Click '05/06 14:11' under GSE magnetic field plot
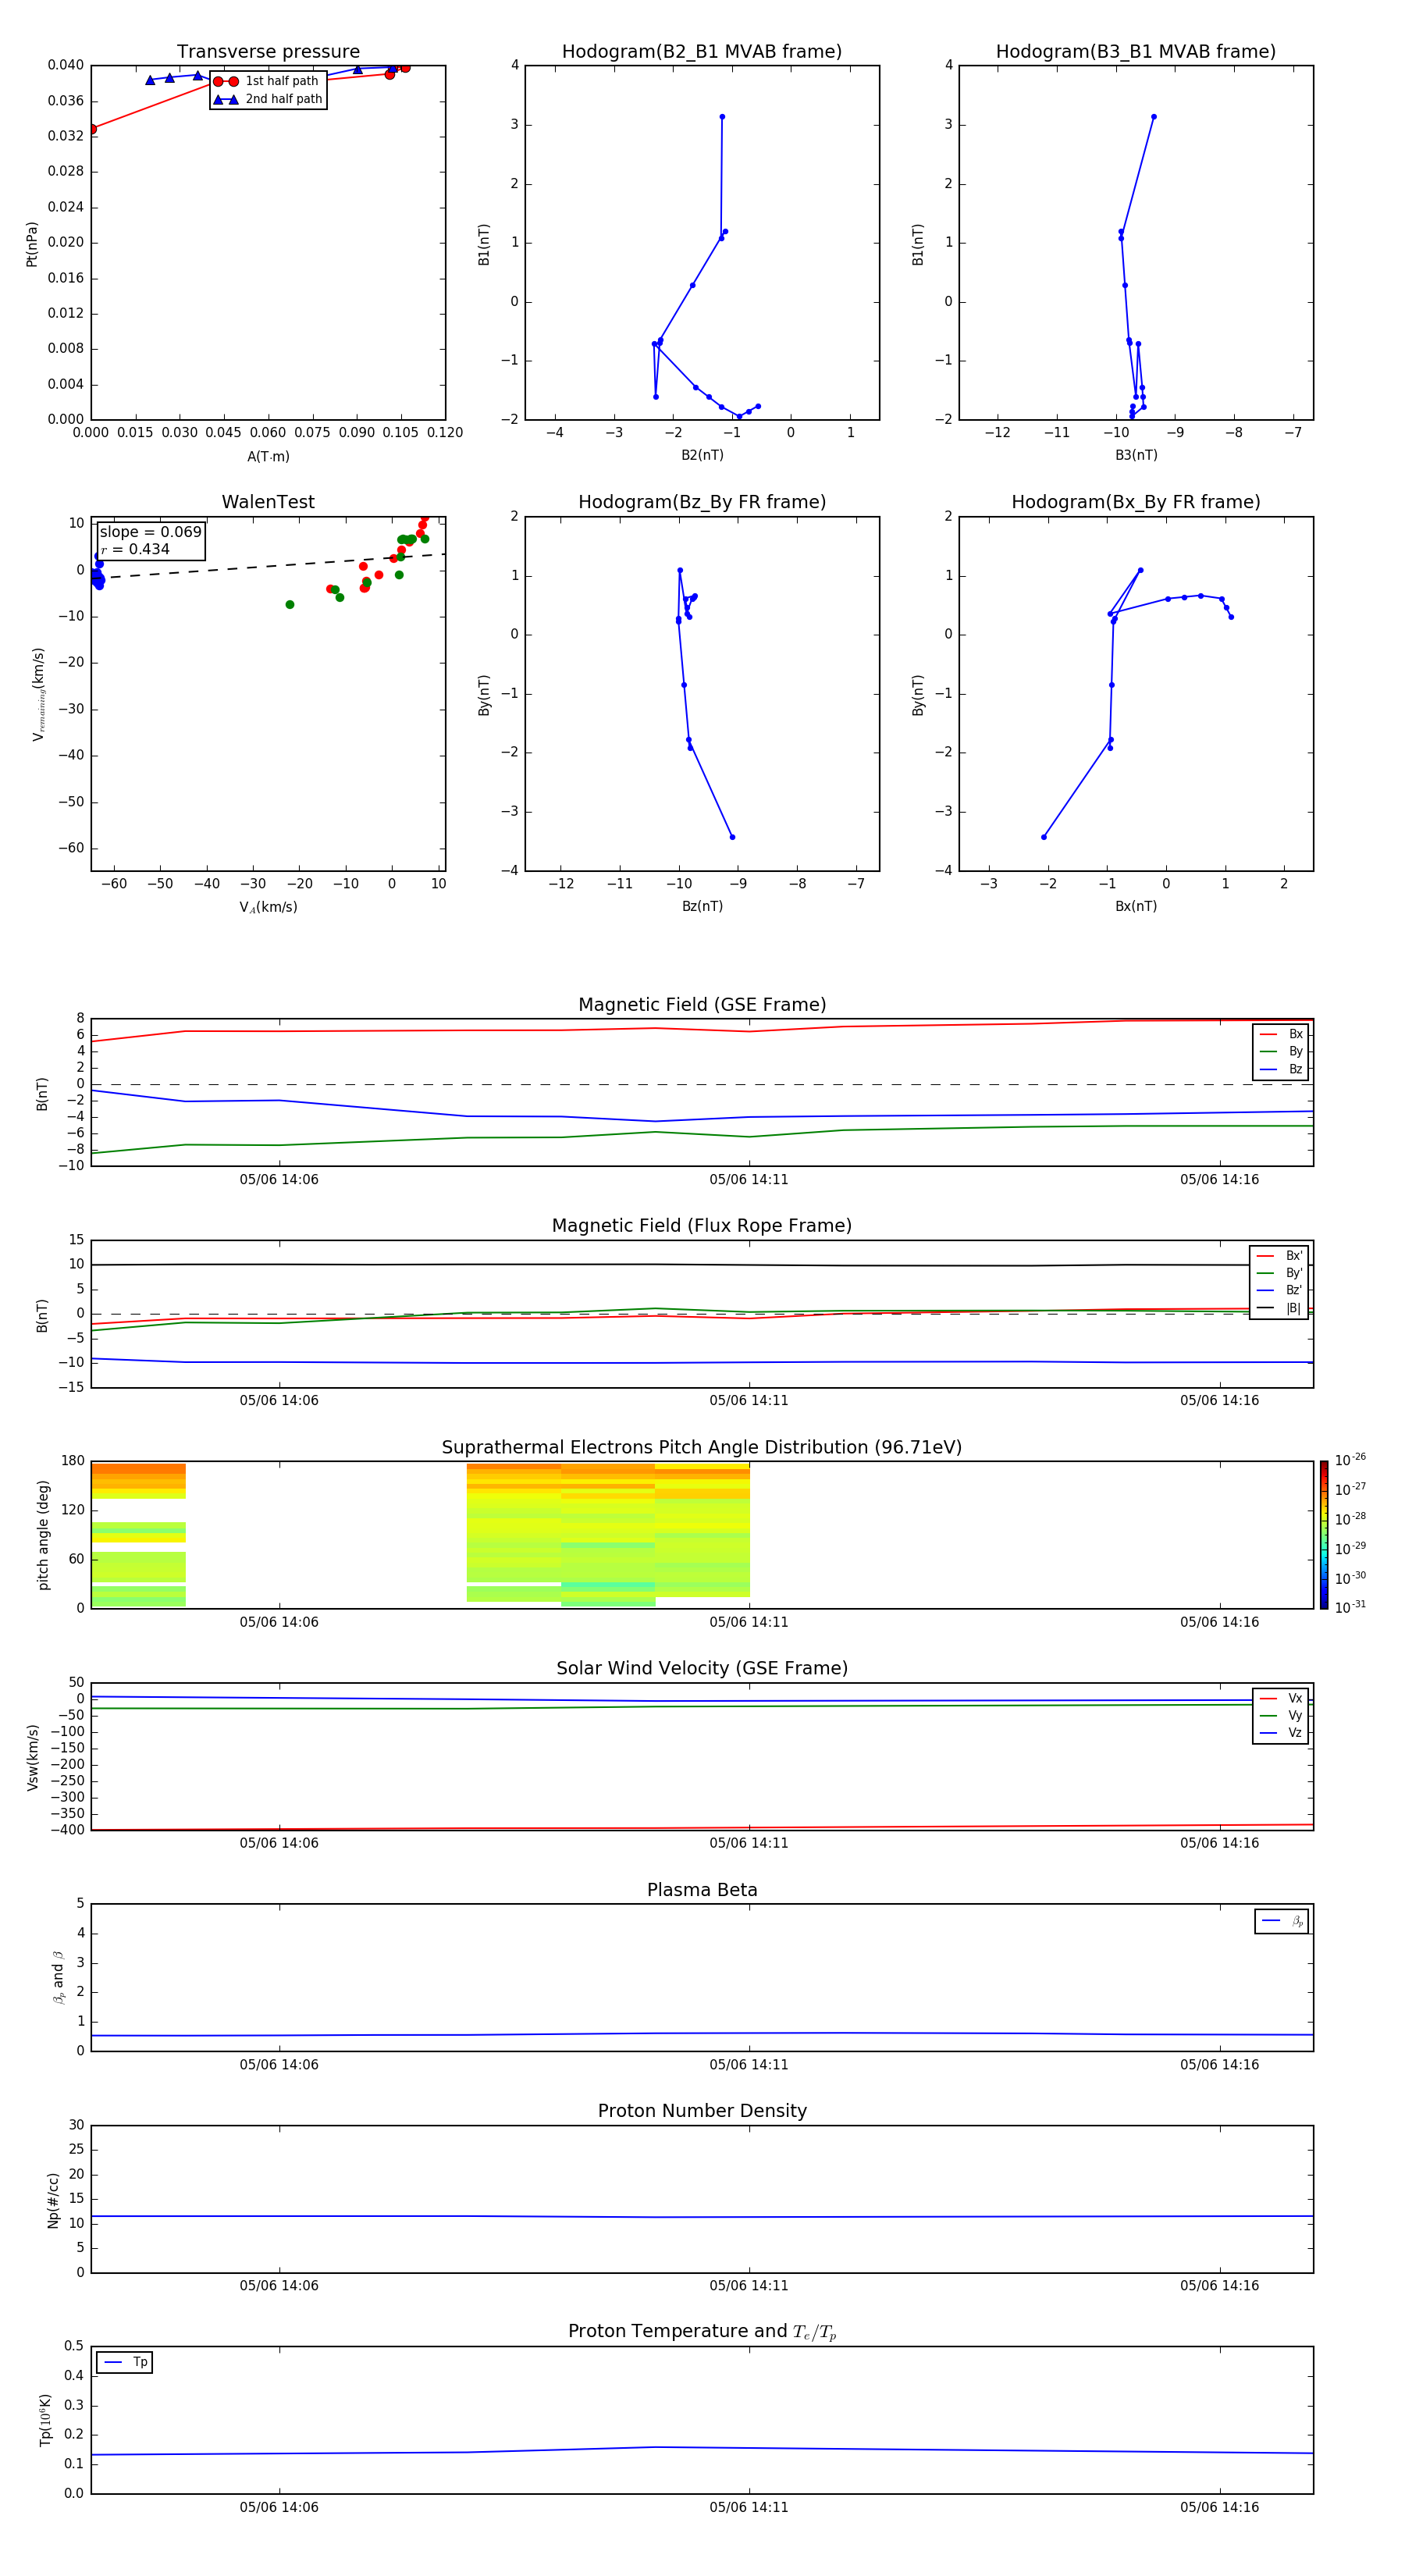Screen dimensions: 1405x2576 (749, 1180)
